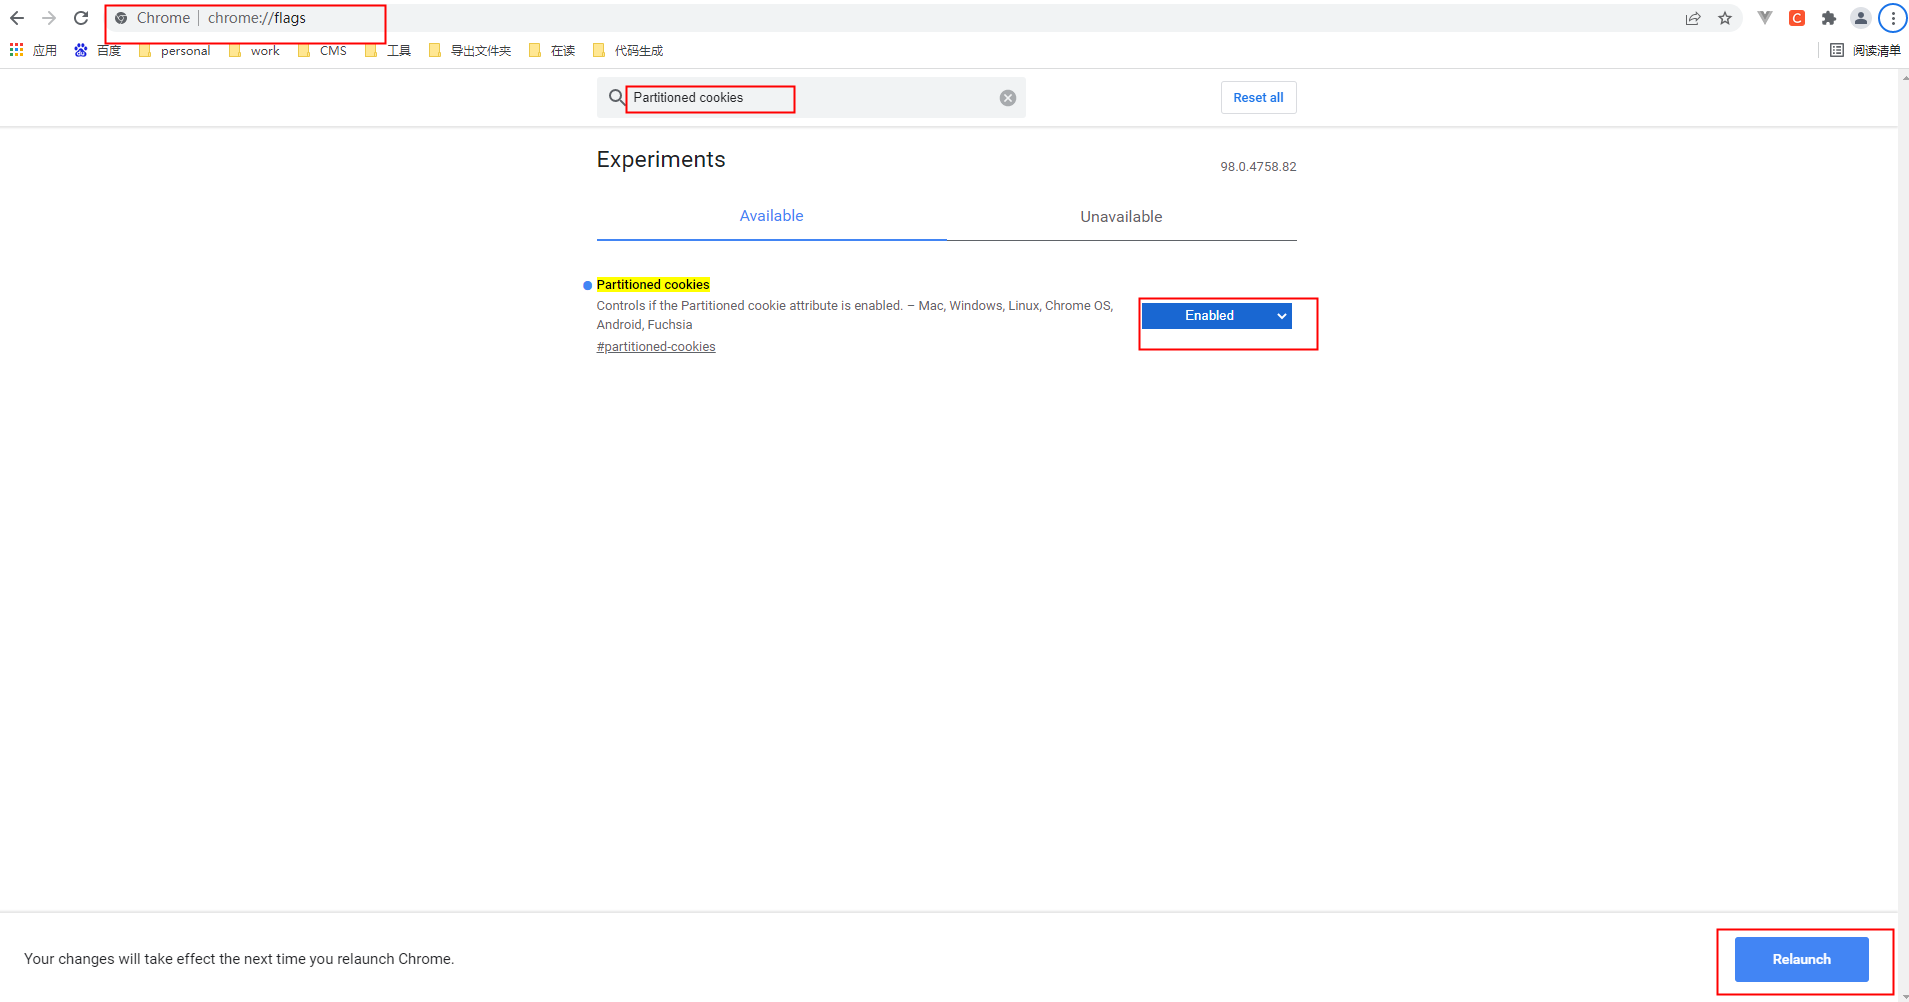This screenshot has width=1909, height=1002.
Task: Switch to the Available tab
Action: pos(771,216)
